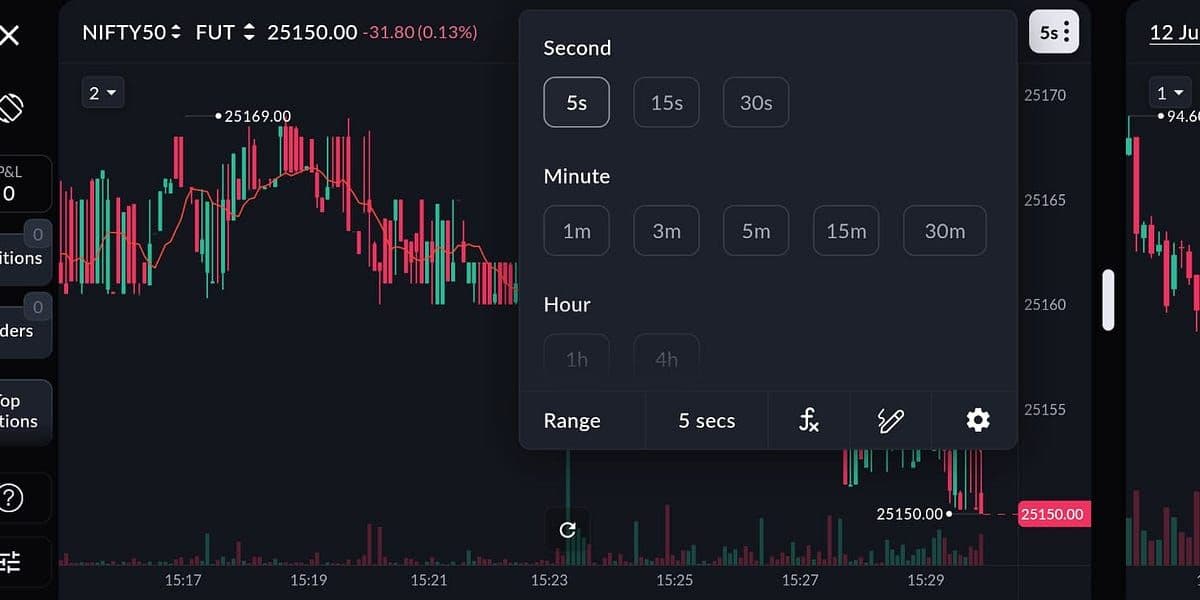The height and width of the screenshot is (600, 1200).
Task: Close the chart with the X icon
Action: tap(9, 36)
